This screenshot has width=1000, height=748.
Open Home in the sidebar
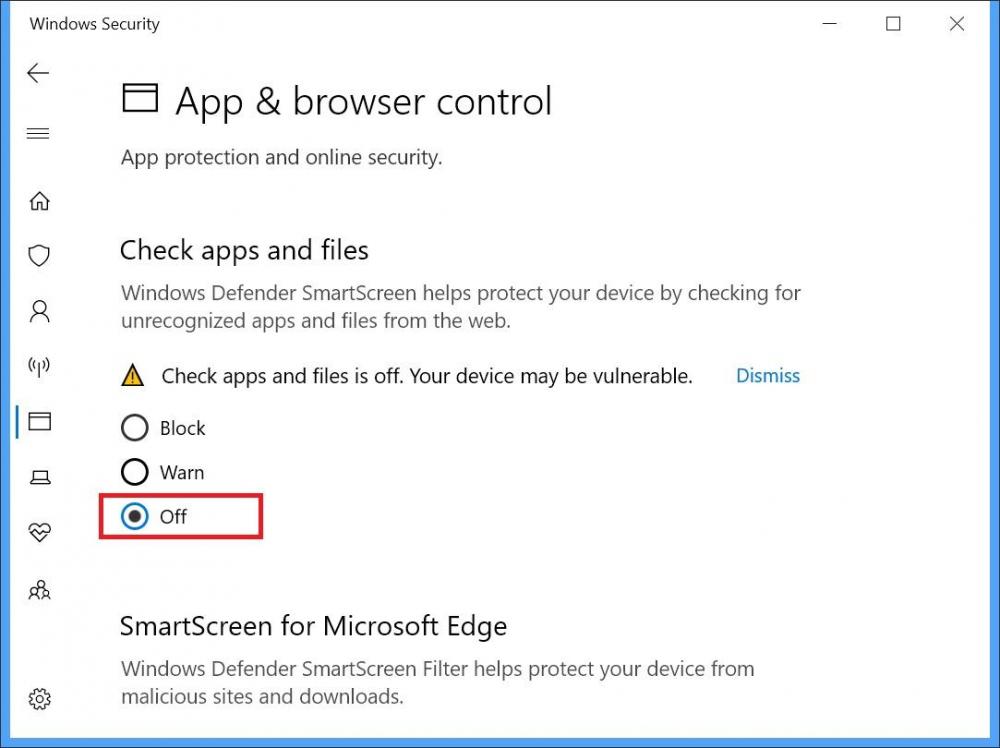(x=40, y=201)
